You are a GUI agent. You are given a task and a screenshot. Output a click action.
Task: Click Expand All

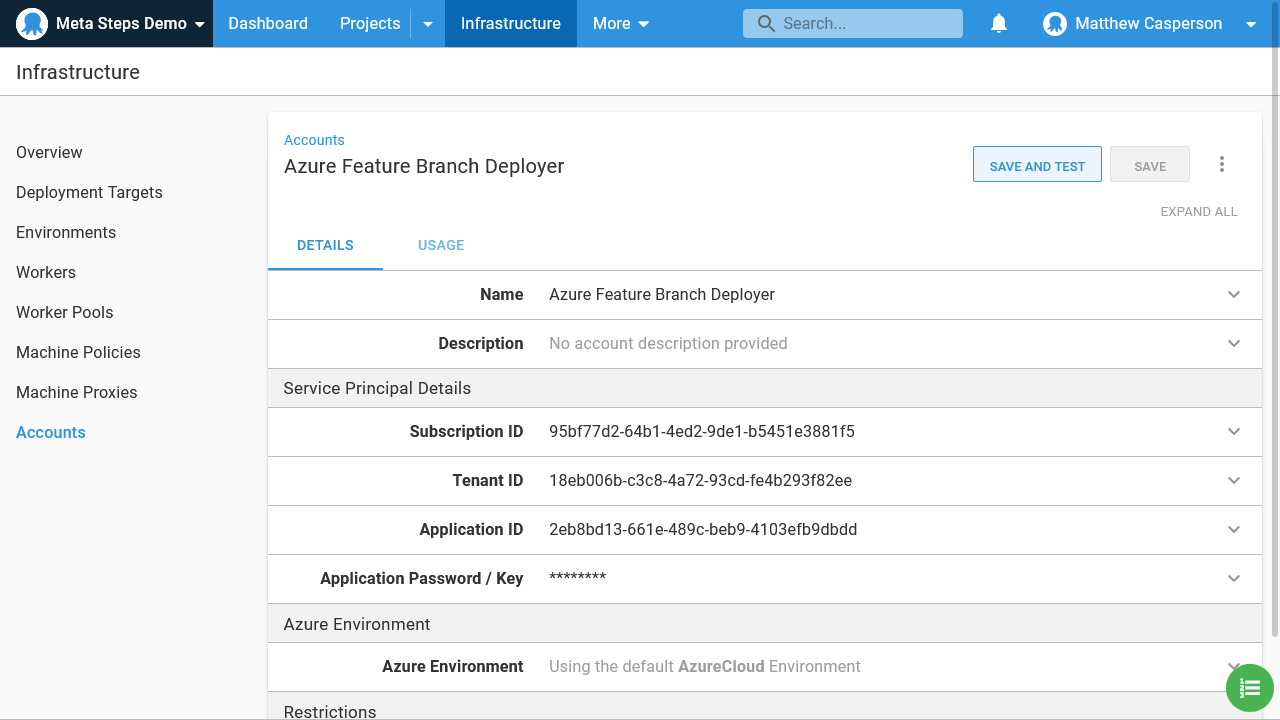coord(1198,212)
